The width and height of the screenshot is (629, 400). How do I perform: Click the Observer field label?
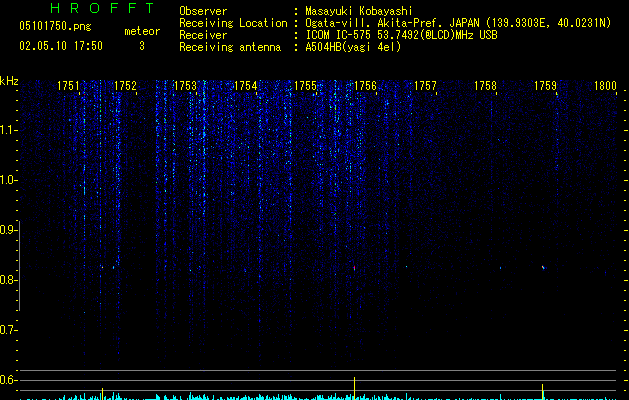(x=203, y=11)
